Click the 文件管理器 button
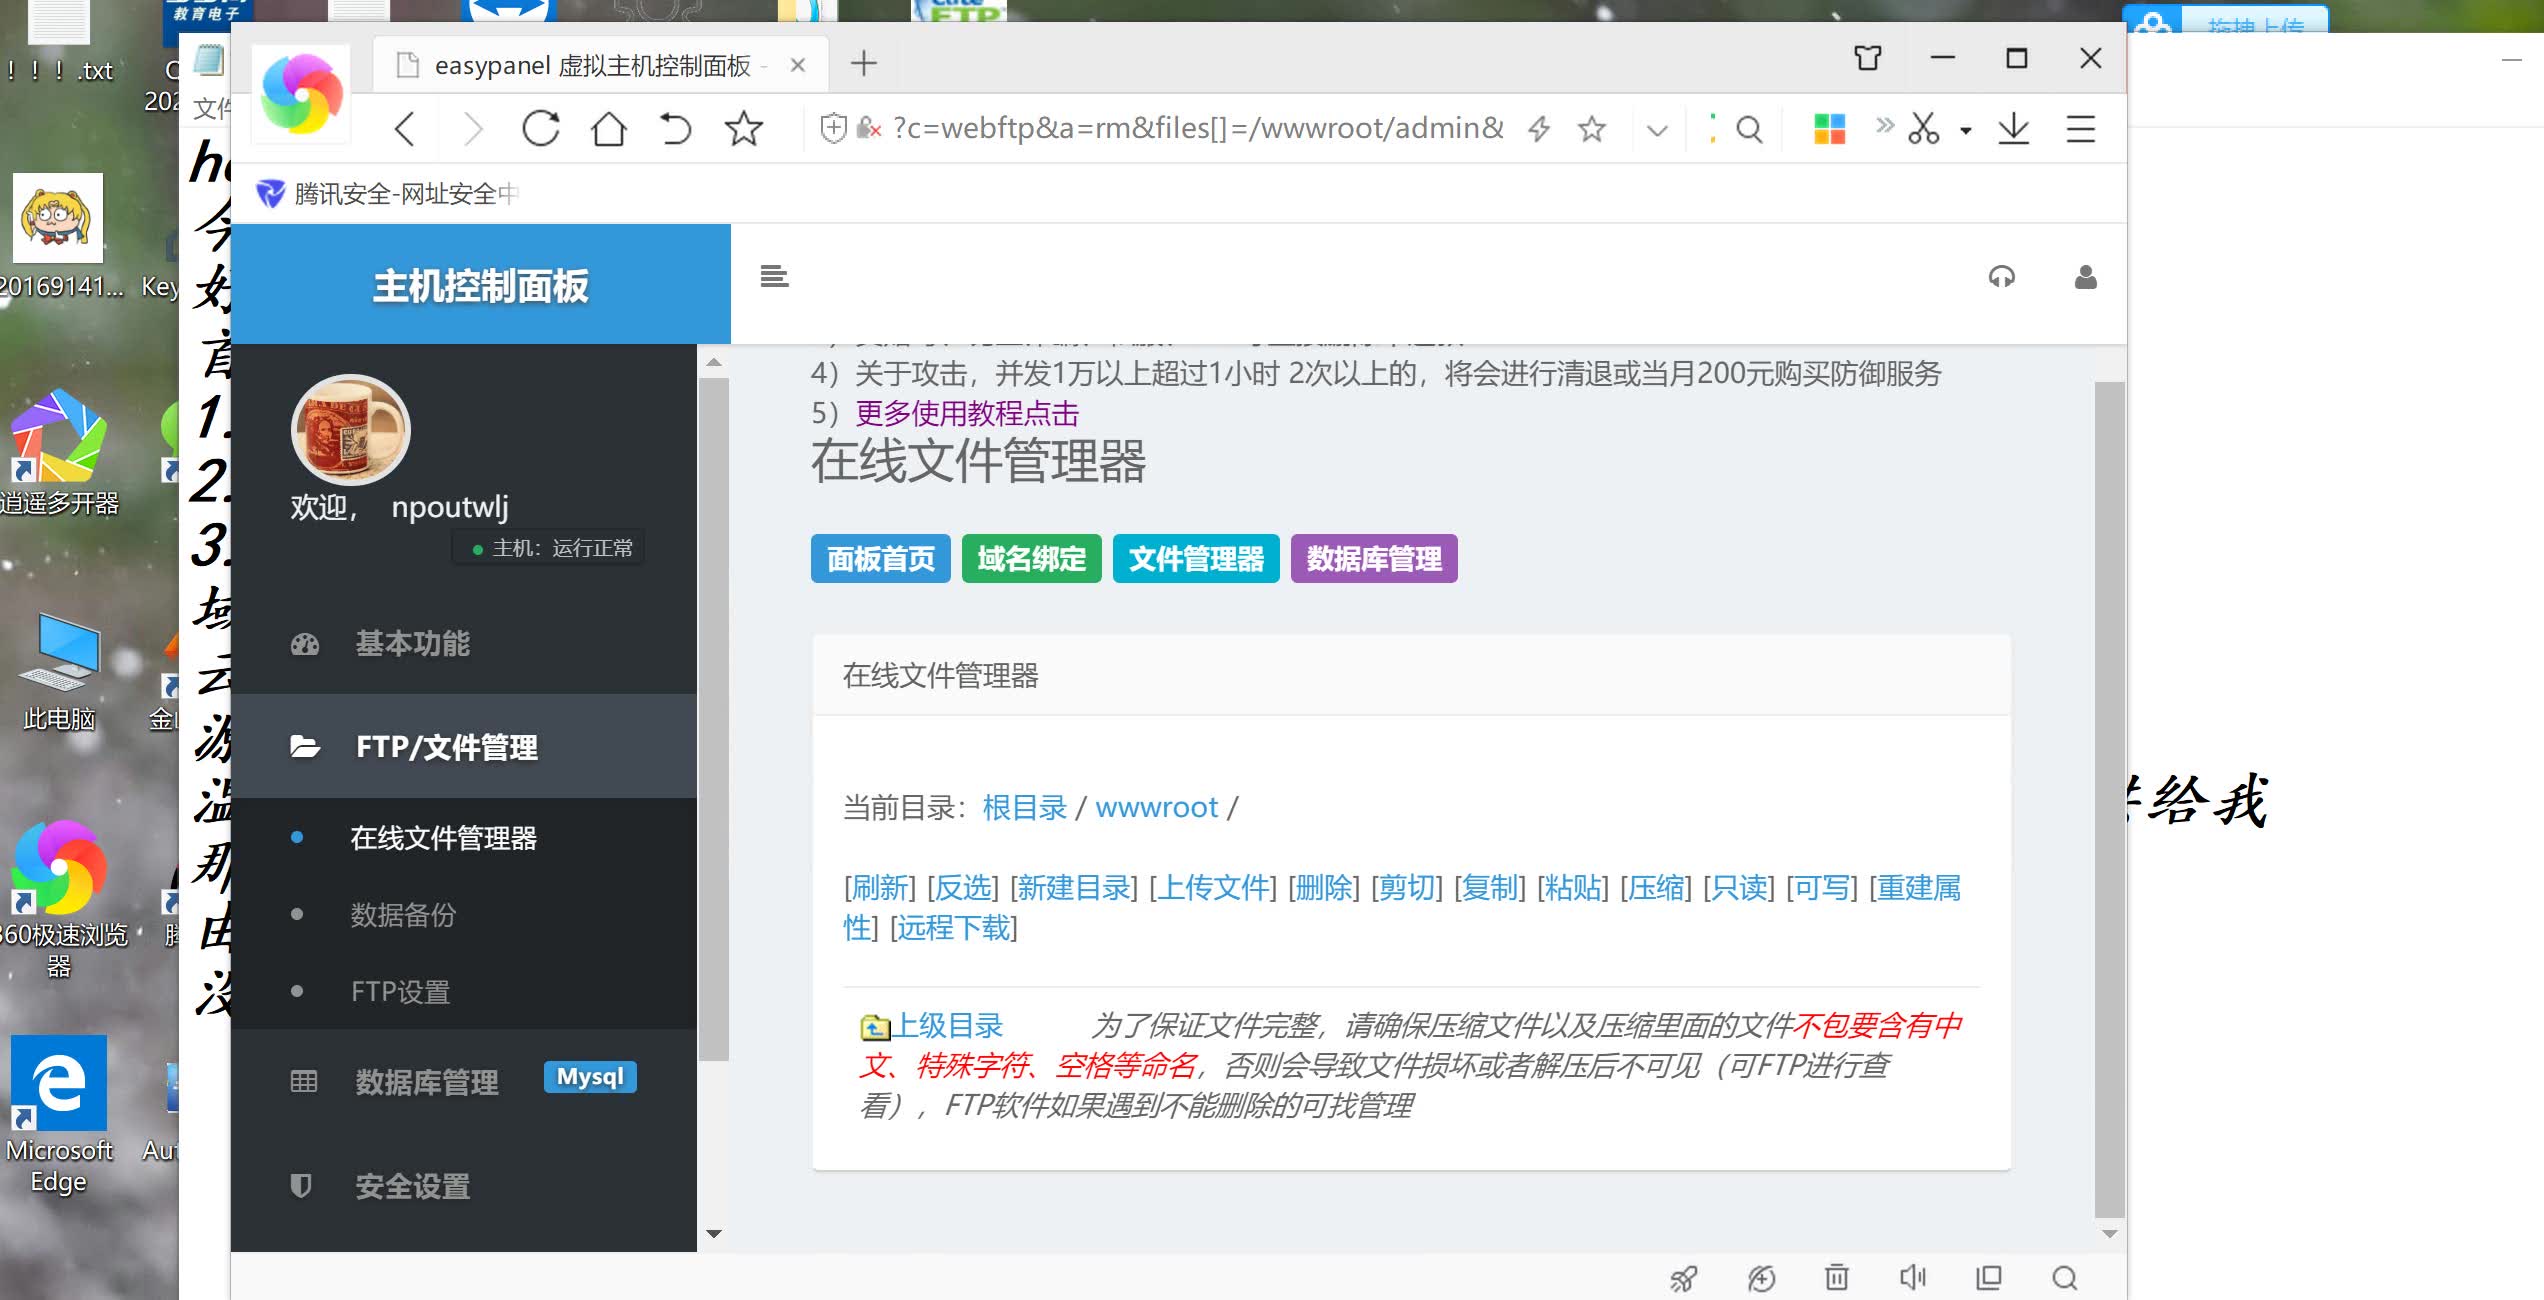The image size is (2544, 1300). [x=1196, y=558]
